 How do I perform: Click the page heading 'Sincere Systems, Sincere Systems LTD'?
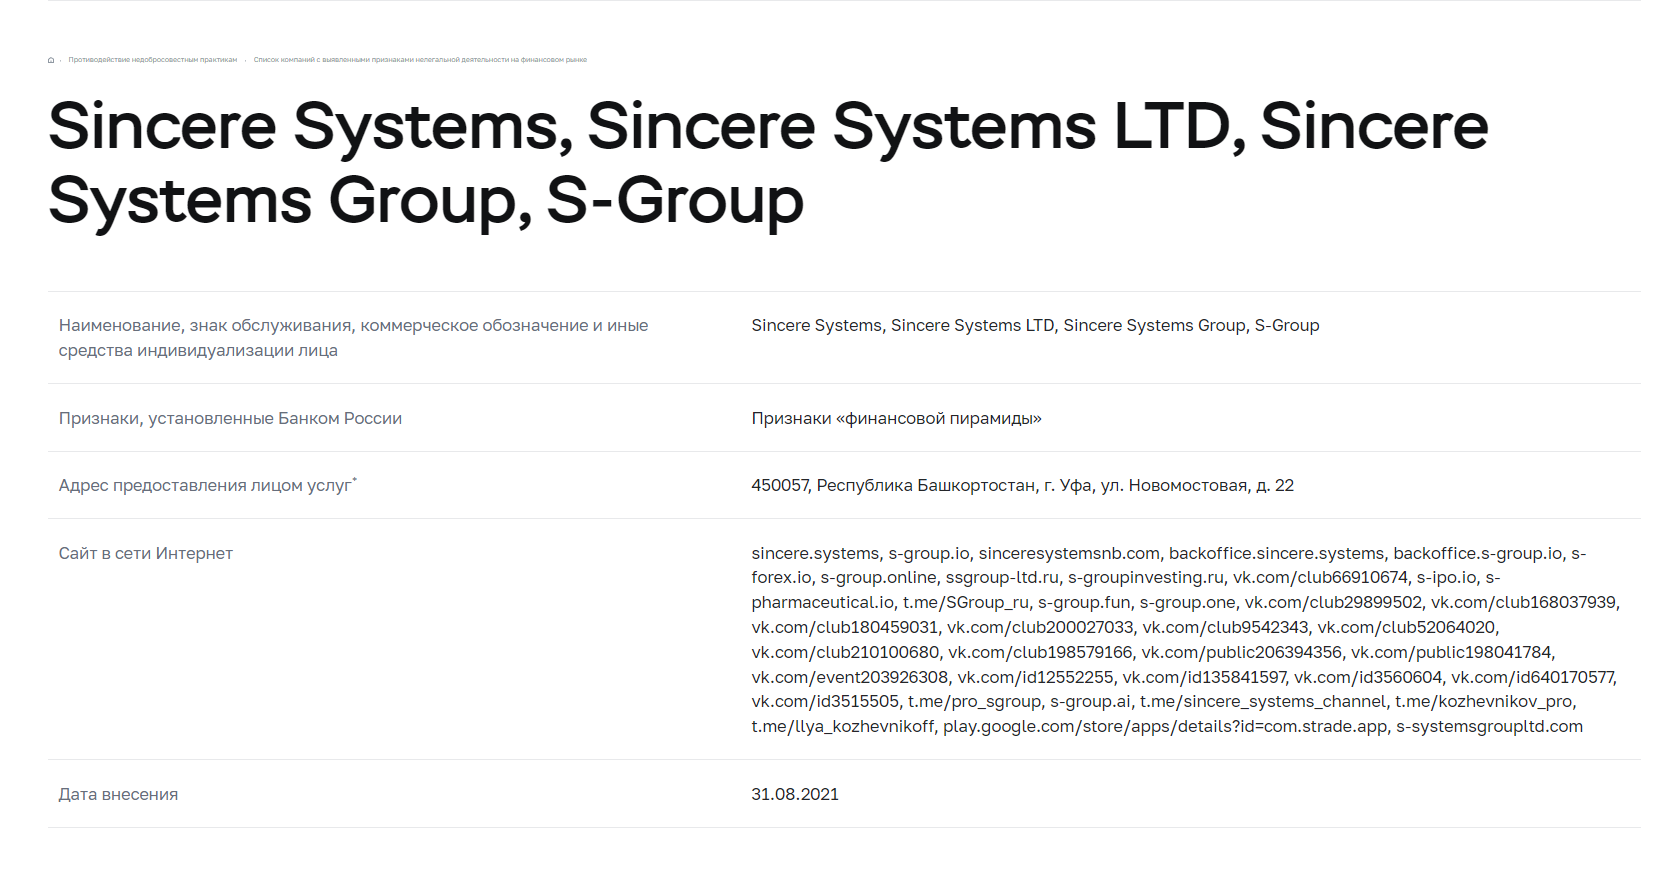click(768, 163)
